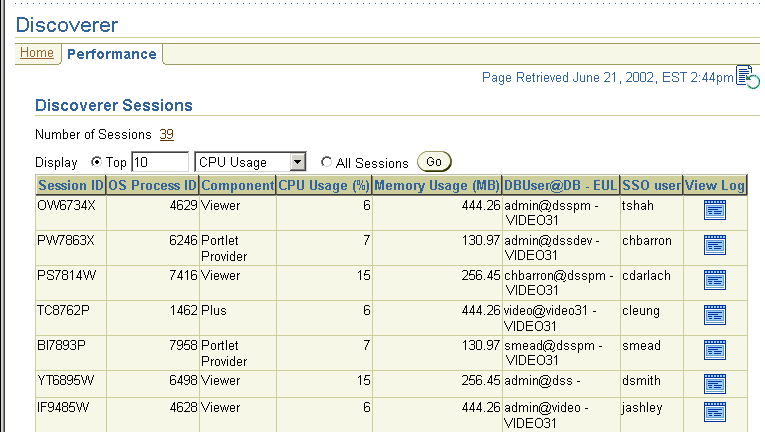This screenshot has height=432, width=765.
Task: Click OS process ID 6246
Action: pyautogui.click(x=183, y=241)
